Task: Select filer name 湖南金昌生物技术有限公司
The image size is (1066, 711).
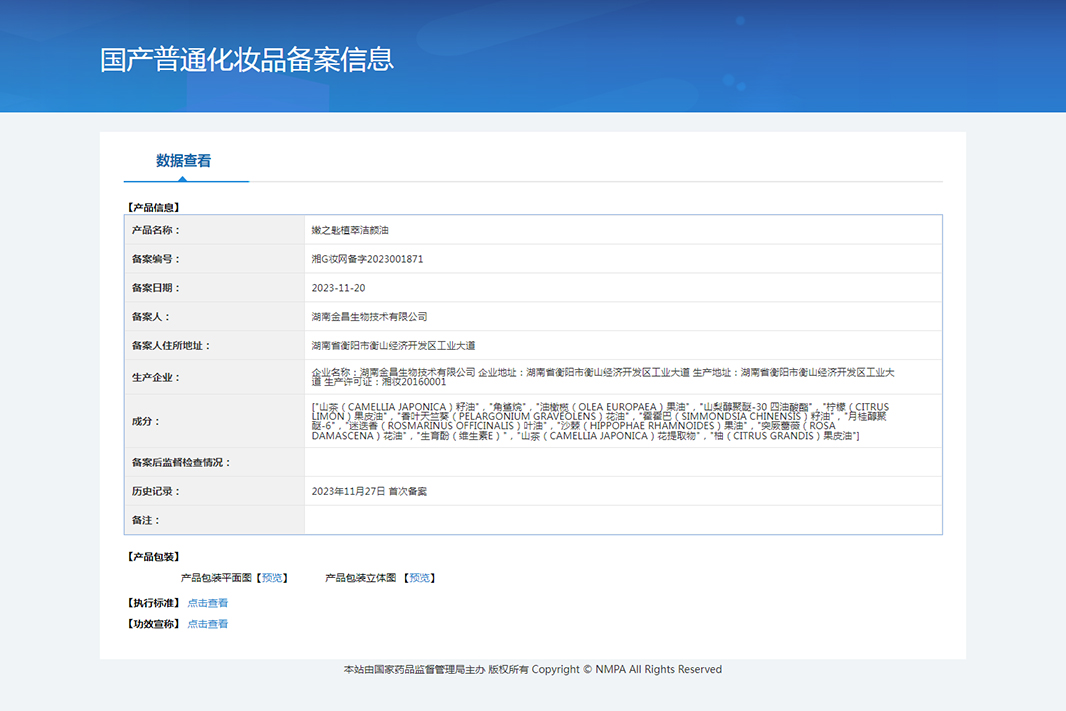Action: (x=369, y=317)
